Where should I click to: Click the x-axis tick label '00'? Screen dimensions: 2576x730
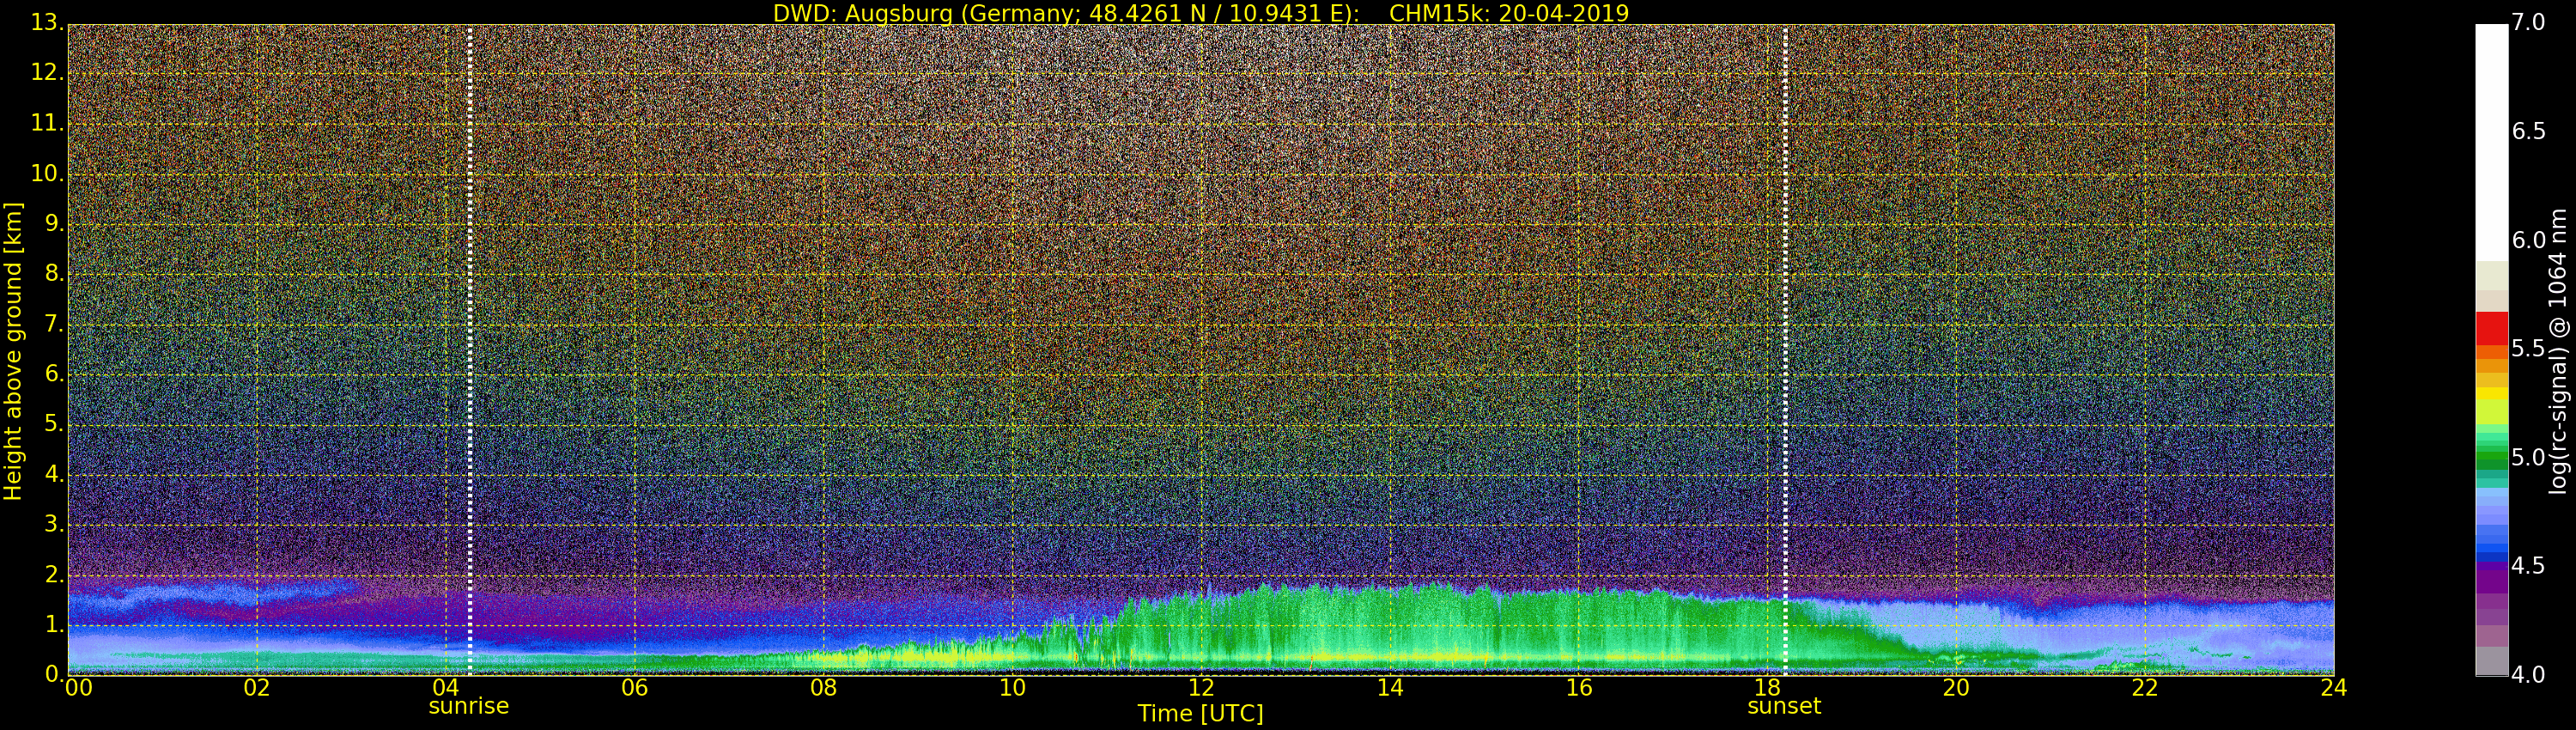pos(78,688)
